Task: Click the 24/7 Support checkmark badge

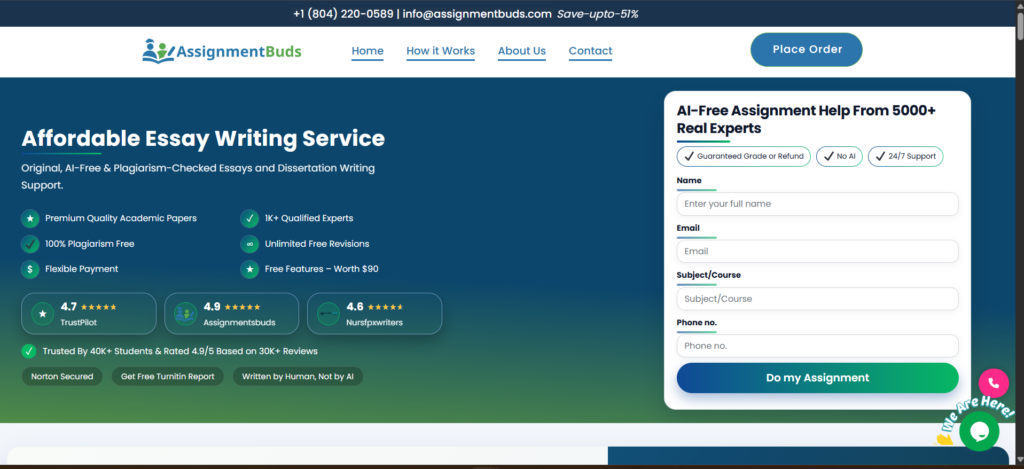Action: pos(905,156)
